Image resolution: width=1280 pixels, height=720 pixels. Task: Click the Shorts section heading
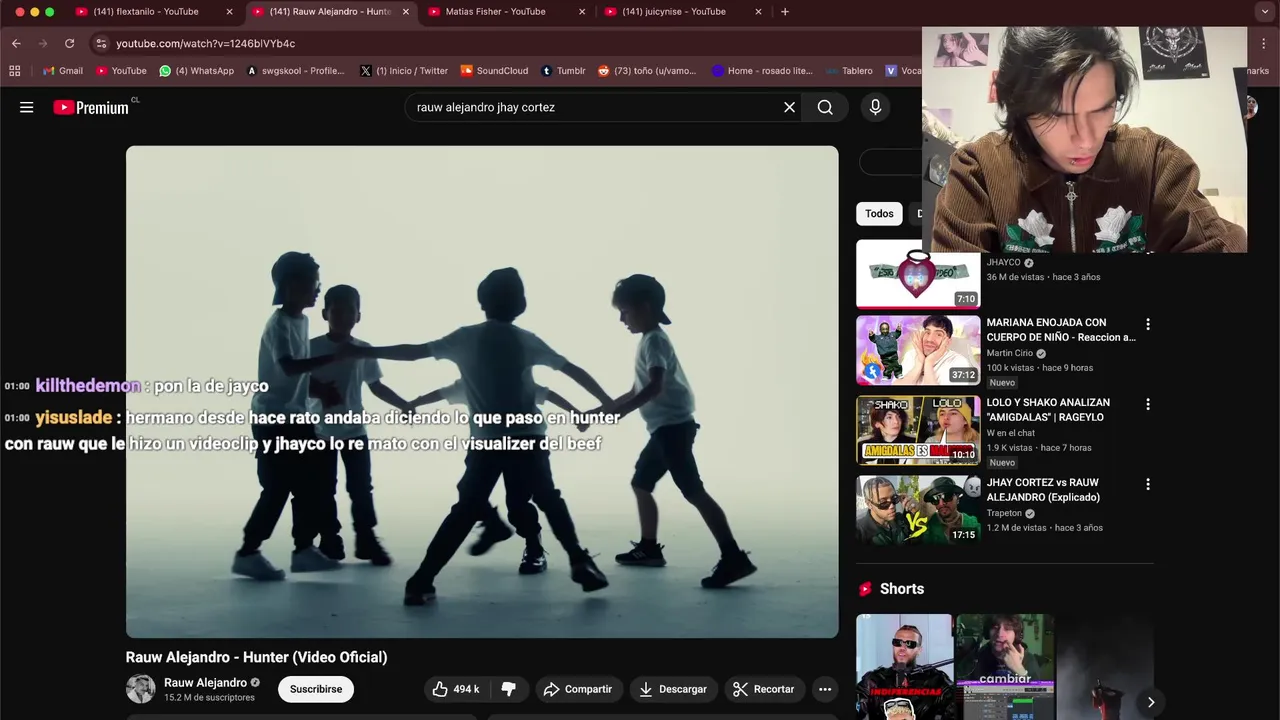point(902,589)
